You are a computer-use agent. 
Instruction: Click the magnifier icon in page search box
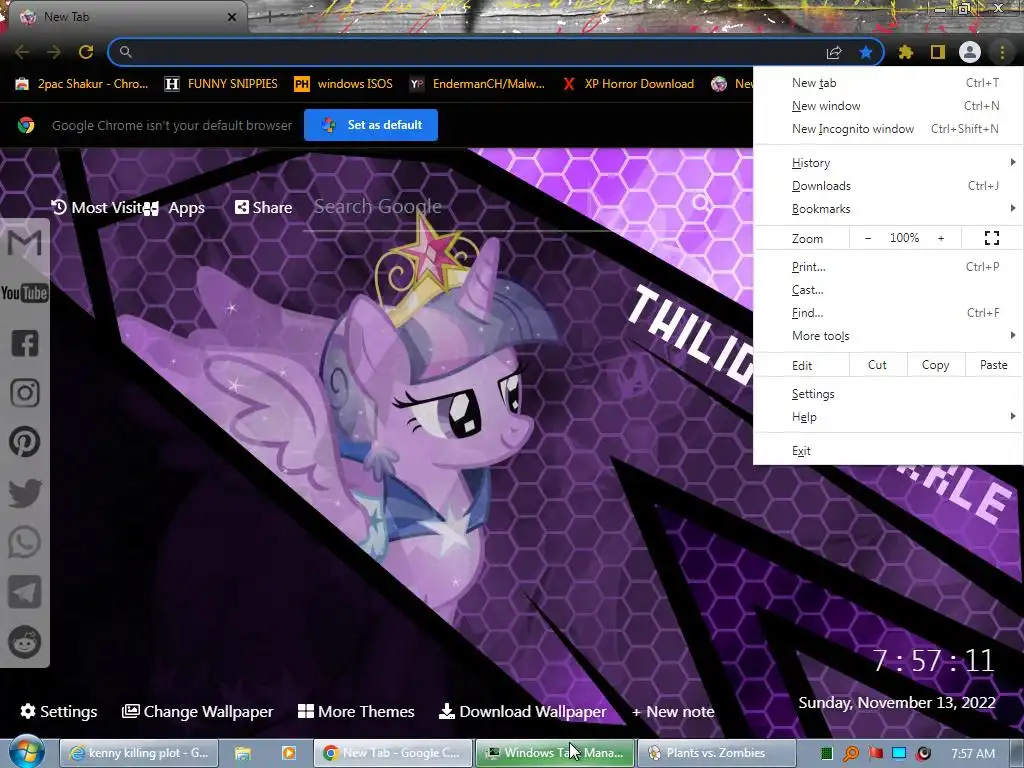coord(700,202)
